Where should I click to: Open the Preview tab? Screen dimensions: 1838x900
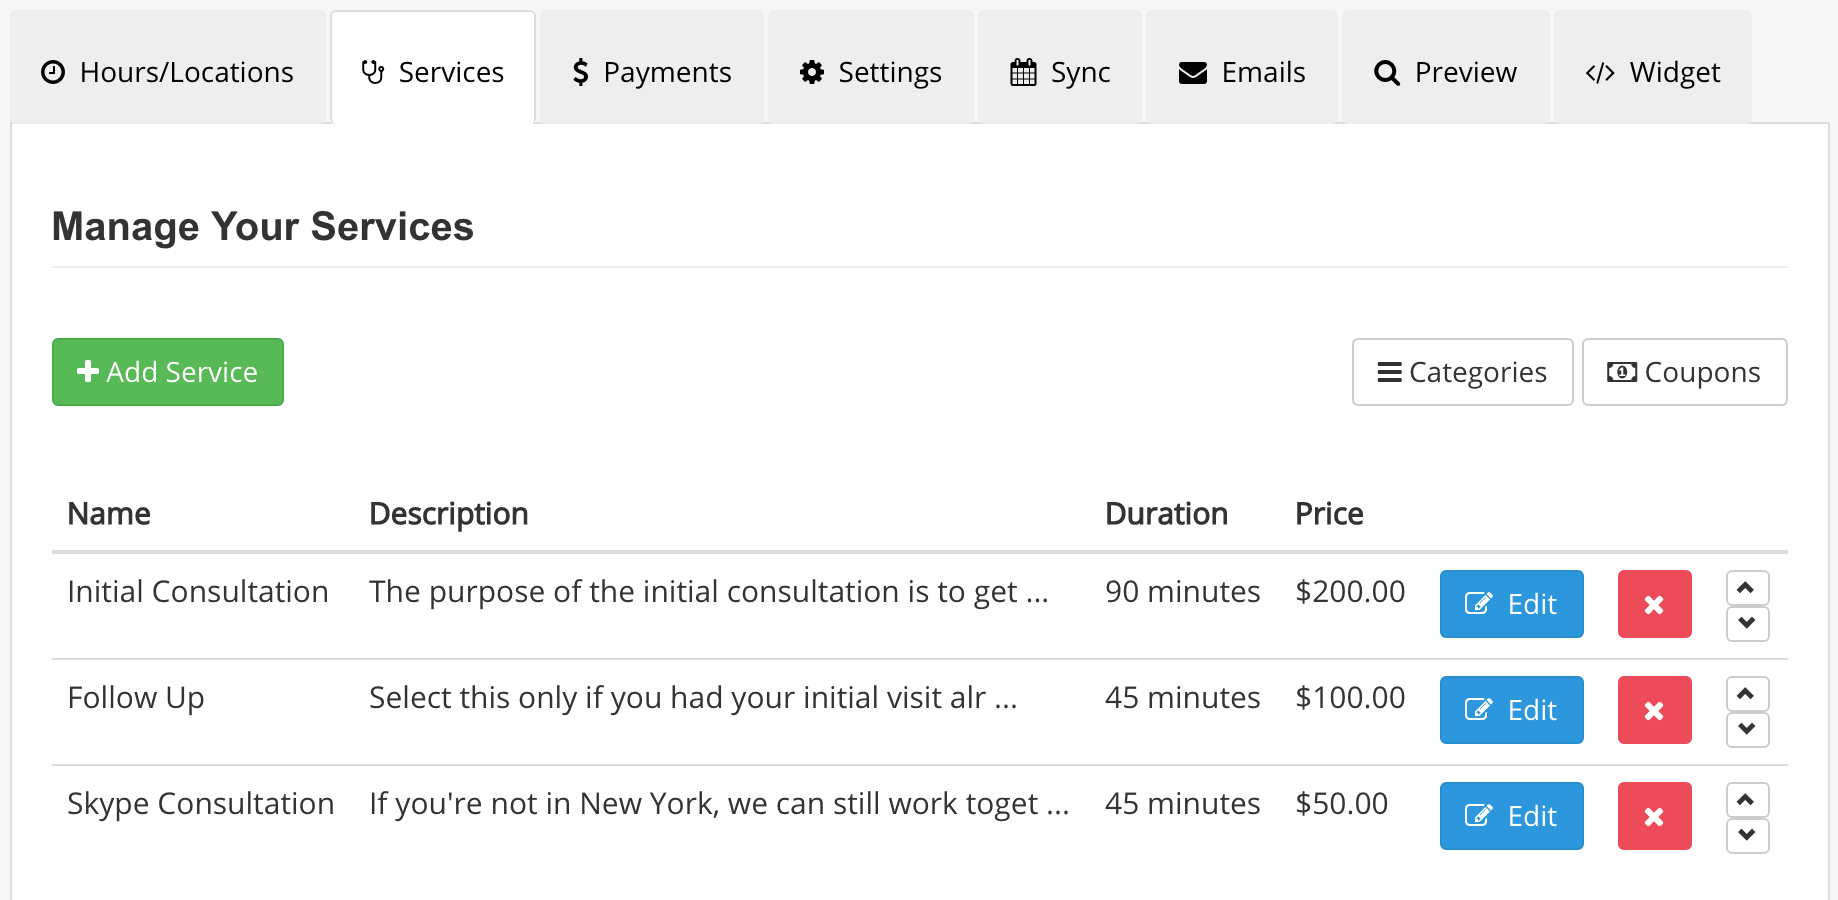pyautogui.click(x=1445, y=72)
